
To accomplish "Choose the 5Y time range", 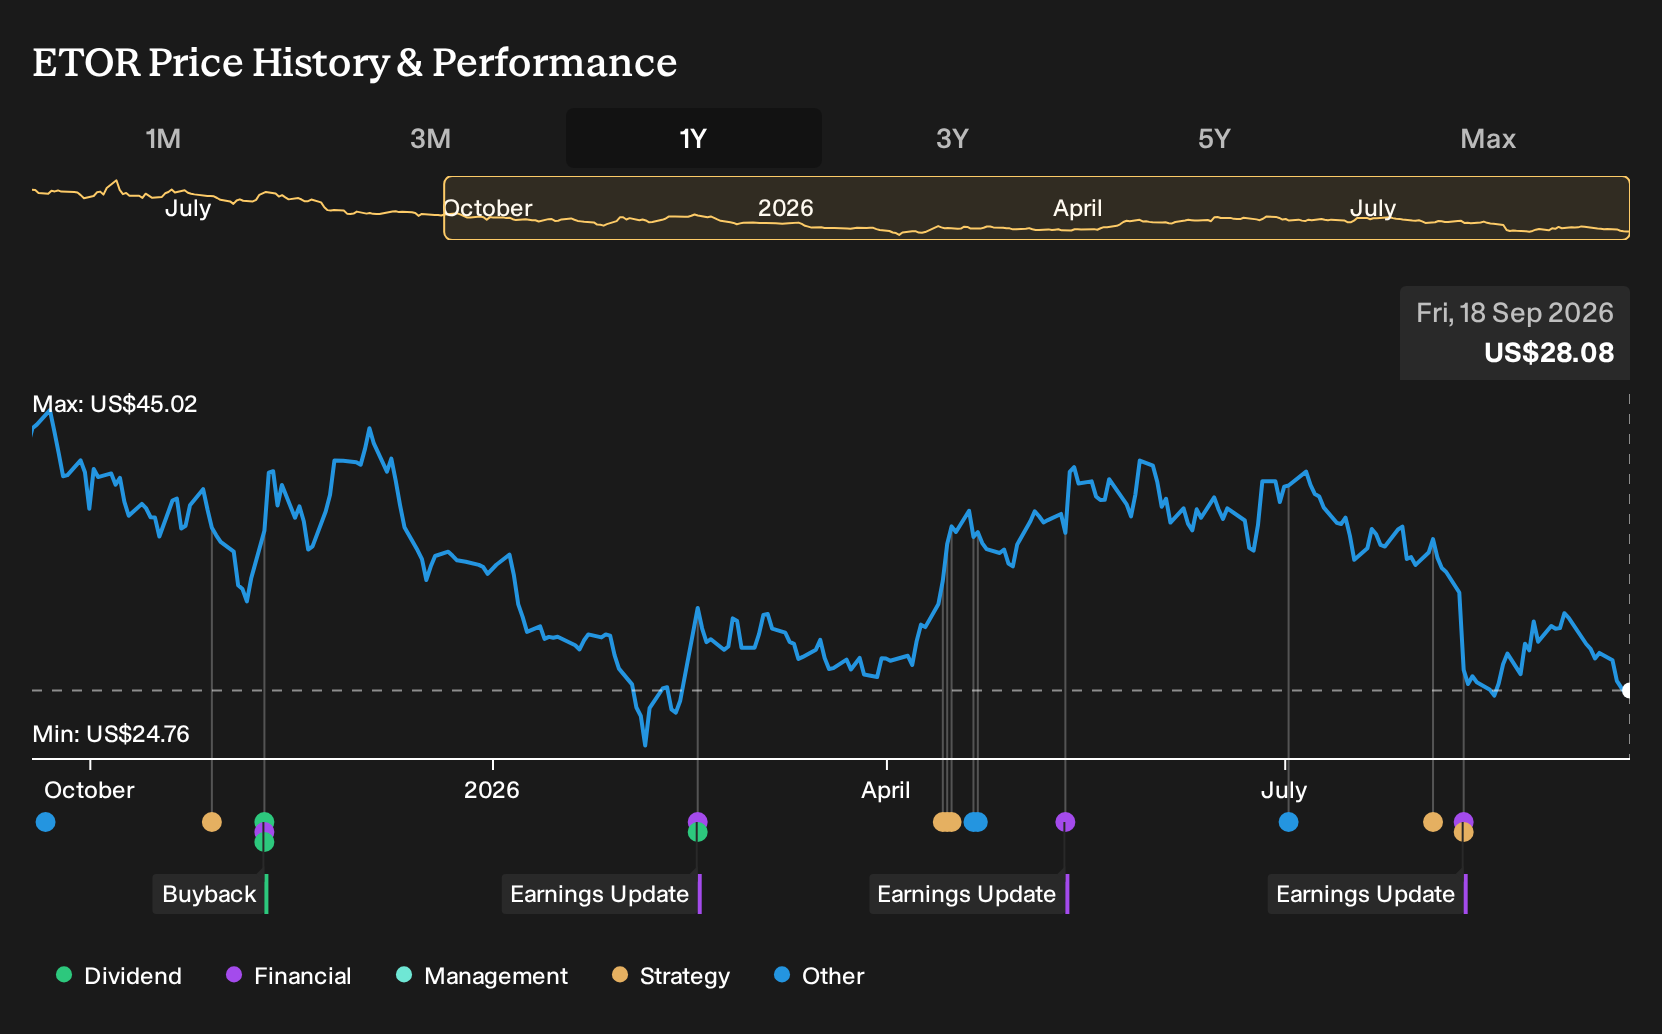I will tap(1214, 138).
